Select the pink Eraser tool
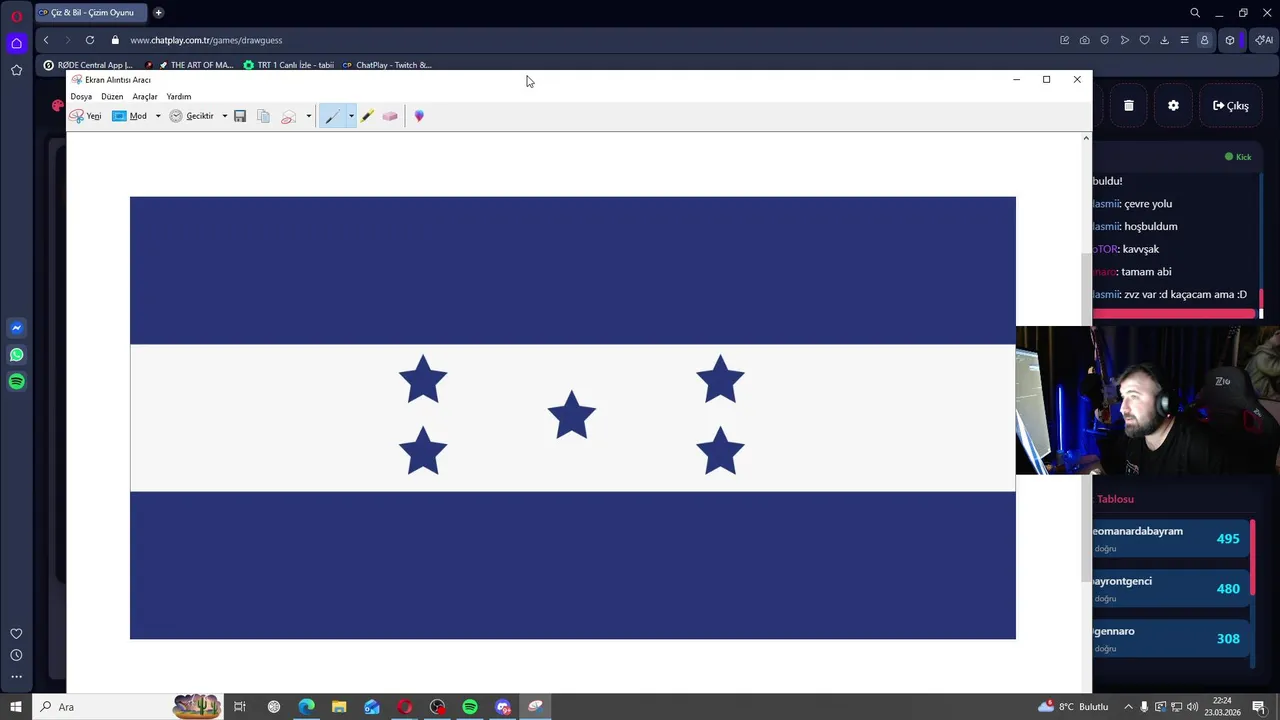The height and width of the screenshot is (720, 1280). click(x=390, y=116)
